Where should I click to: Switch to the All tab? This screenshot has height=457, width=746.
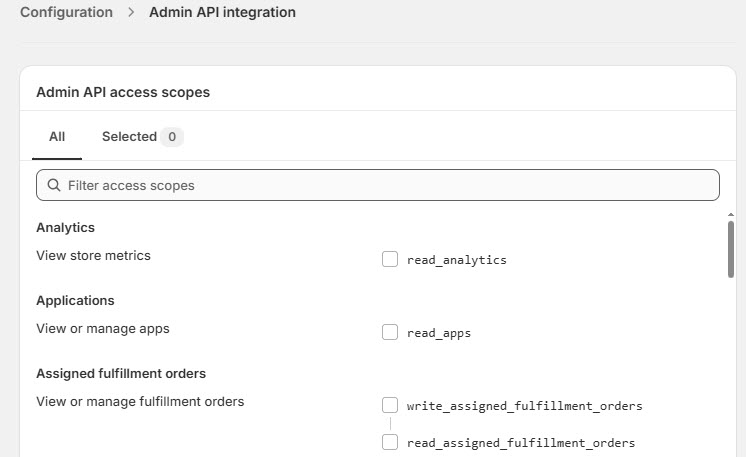tap(57, 137)
